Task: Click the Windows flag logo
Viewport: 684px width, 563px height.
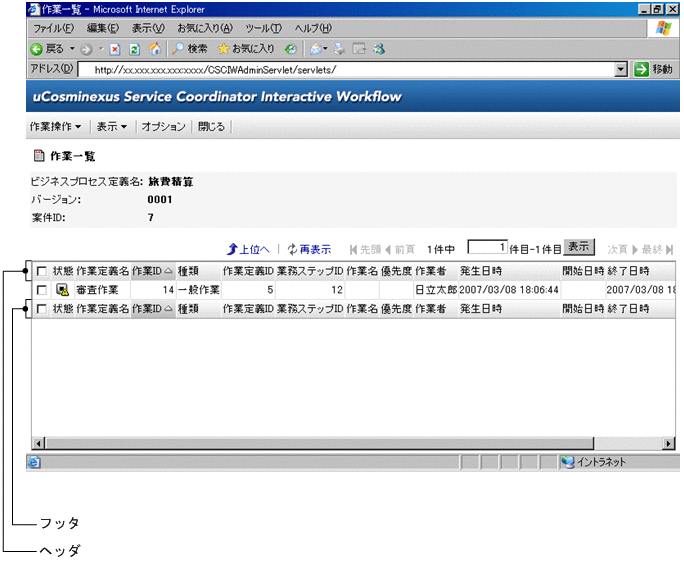Action: click(663, 28)
